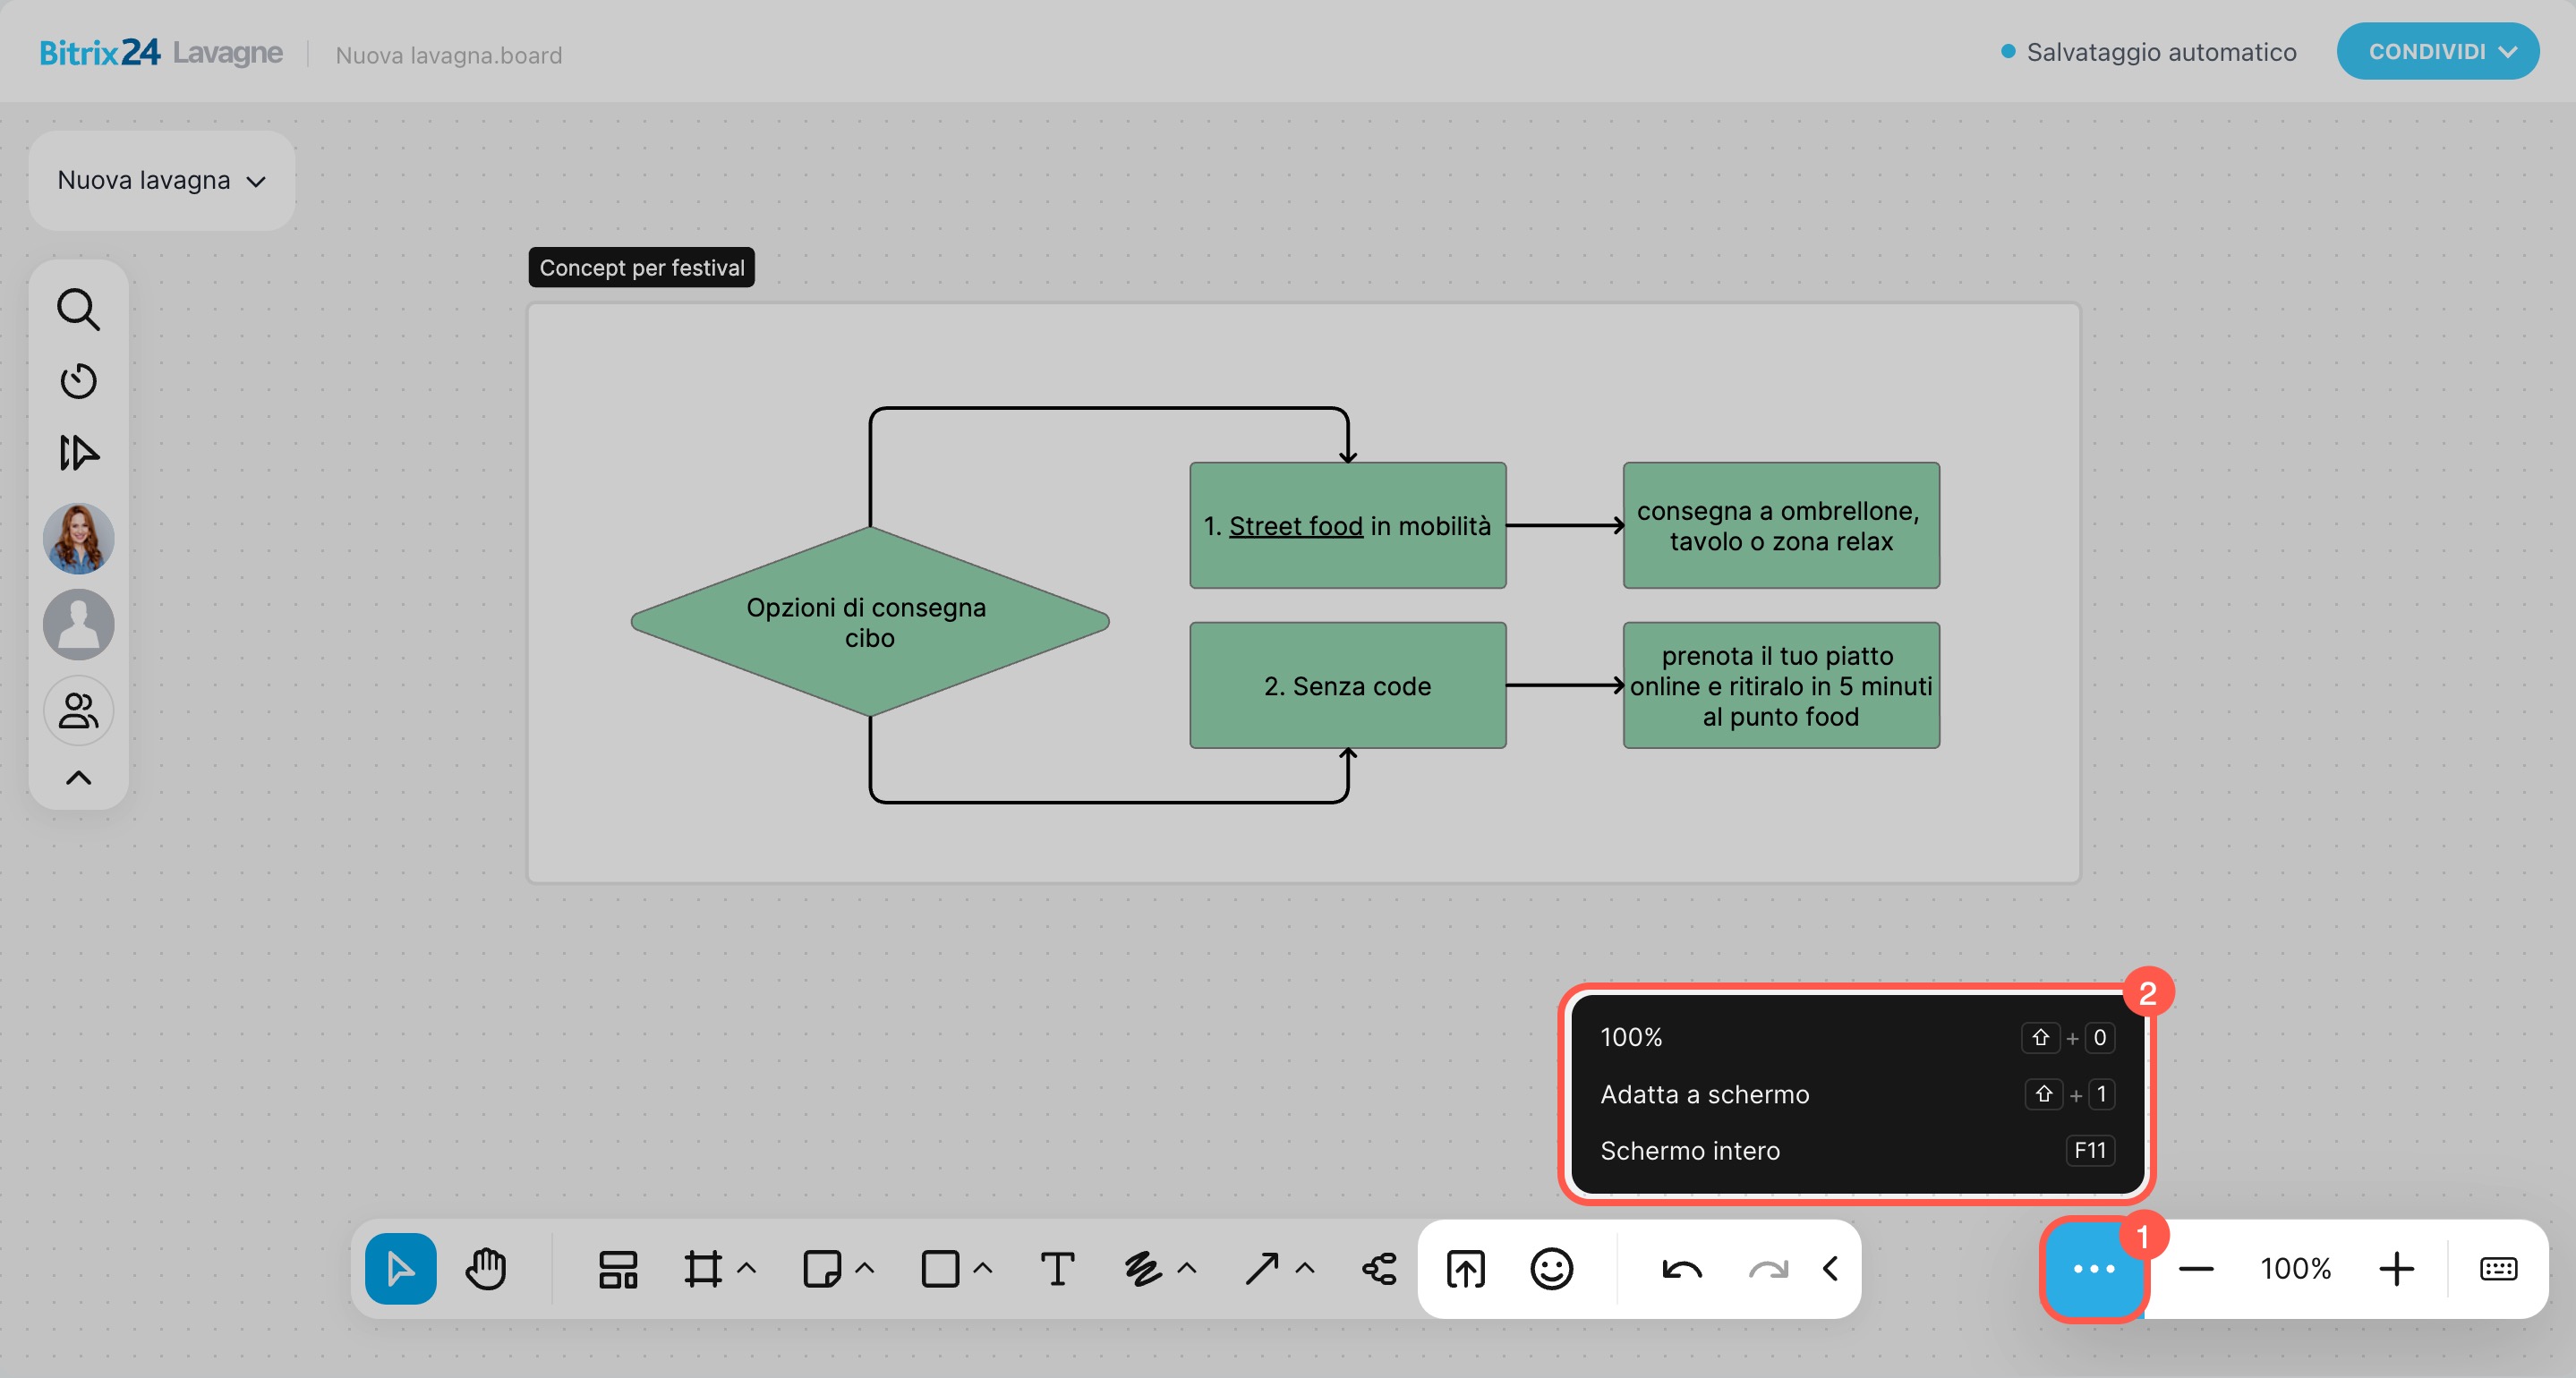Collapse the left sidebar panel
The image size is (2576, 1378).
pos(78,778)
